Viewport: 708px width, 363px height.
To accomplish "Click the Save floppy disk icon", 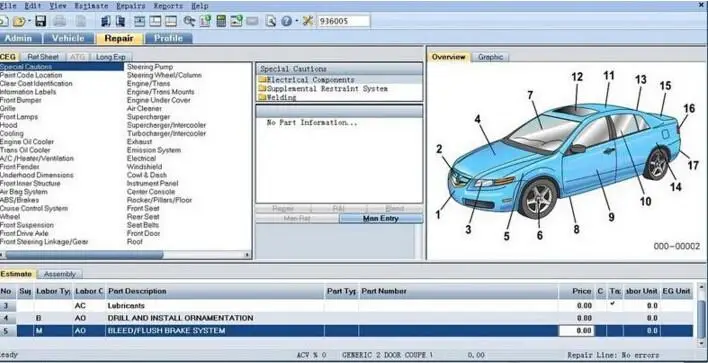I will tap(41, 21).
